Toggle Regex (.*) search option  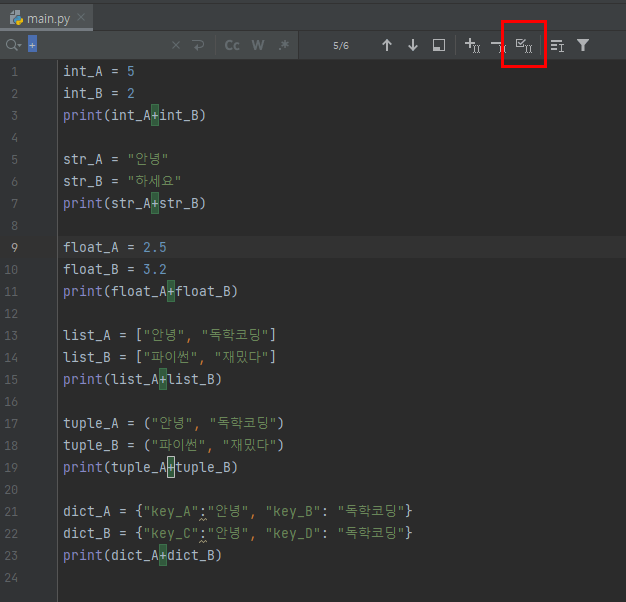pyautogui.click(x=283, y=45)
